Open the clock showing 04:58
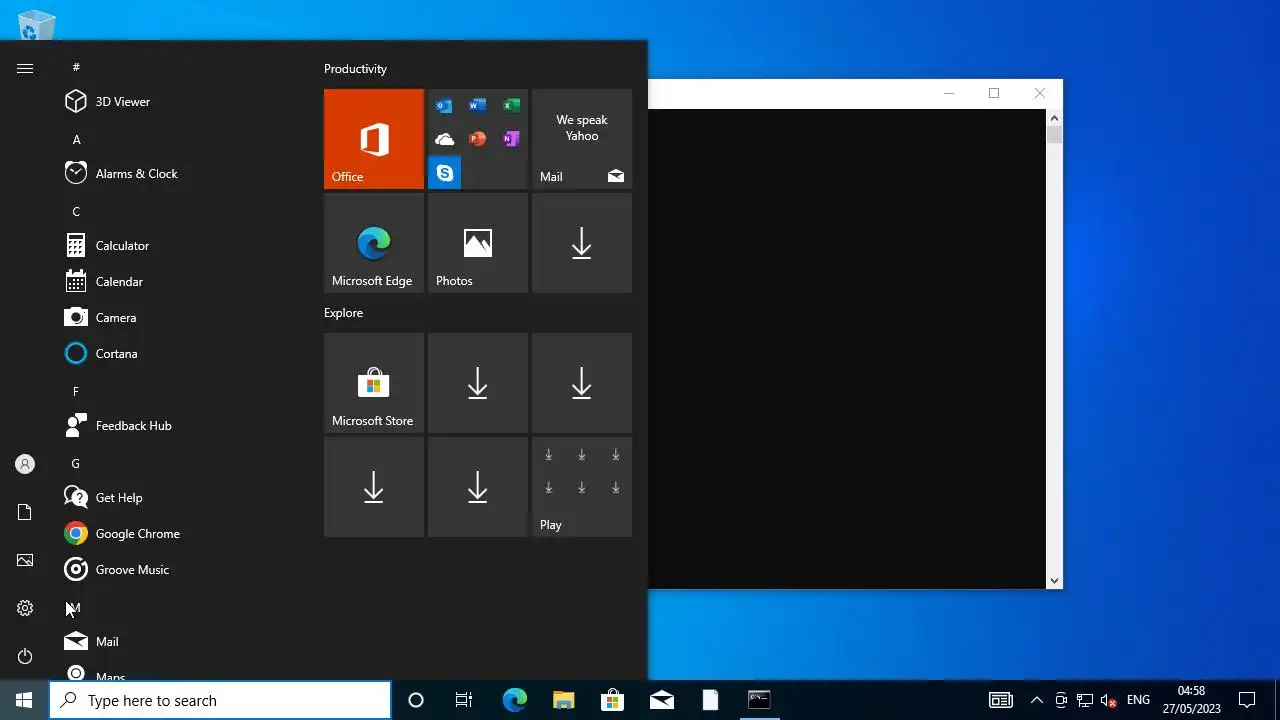The width and height of the screenshot is (1280, 720). coord(1191,700)
